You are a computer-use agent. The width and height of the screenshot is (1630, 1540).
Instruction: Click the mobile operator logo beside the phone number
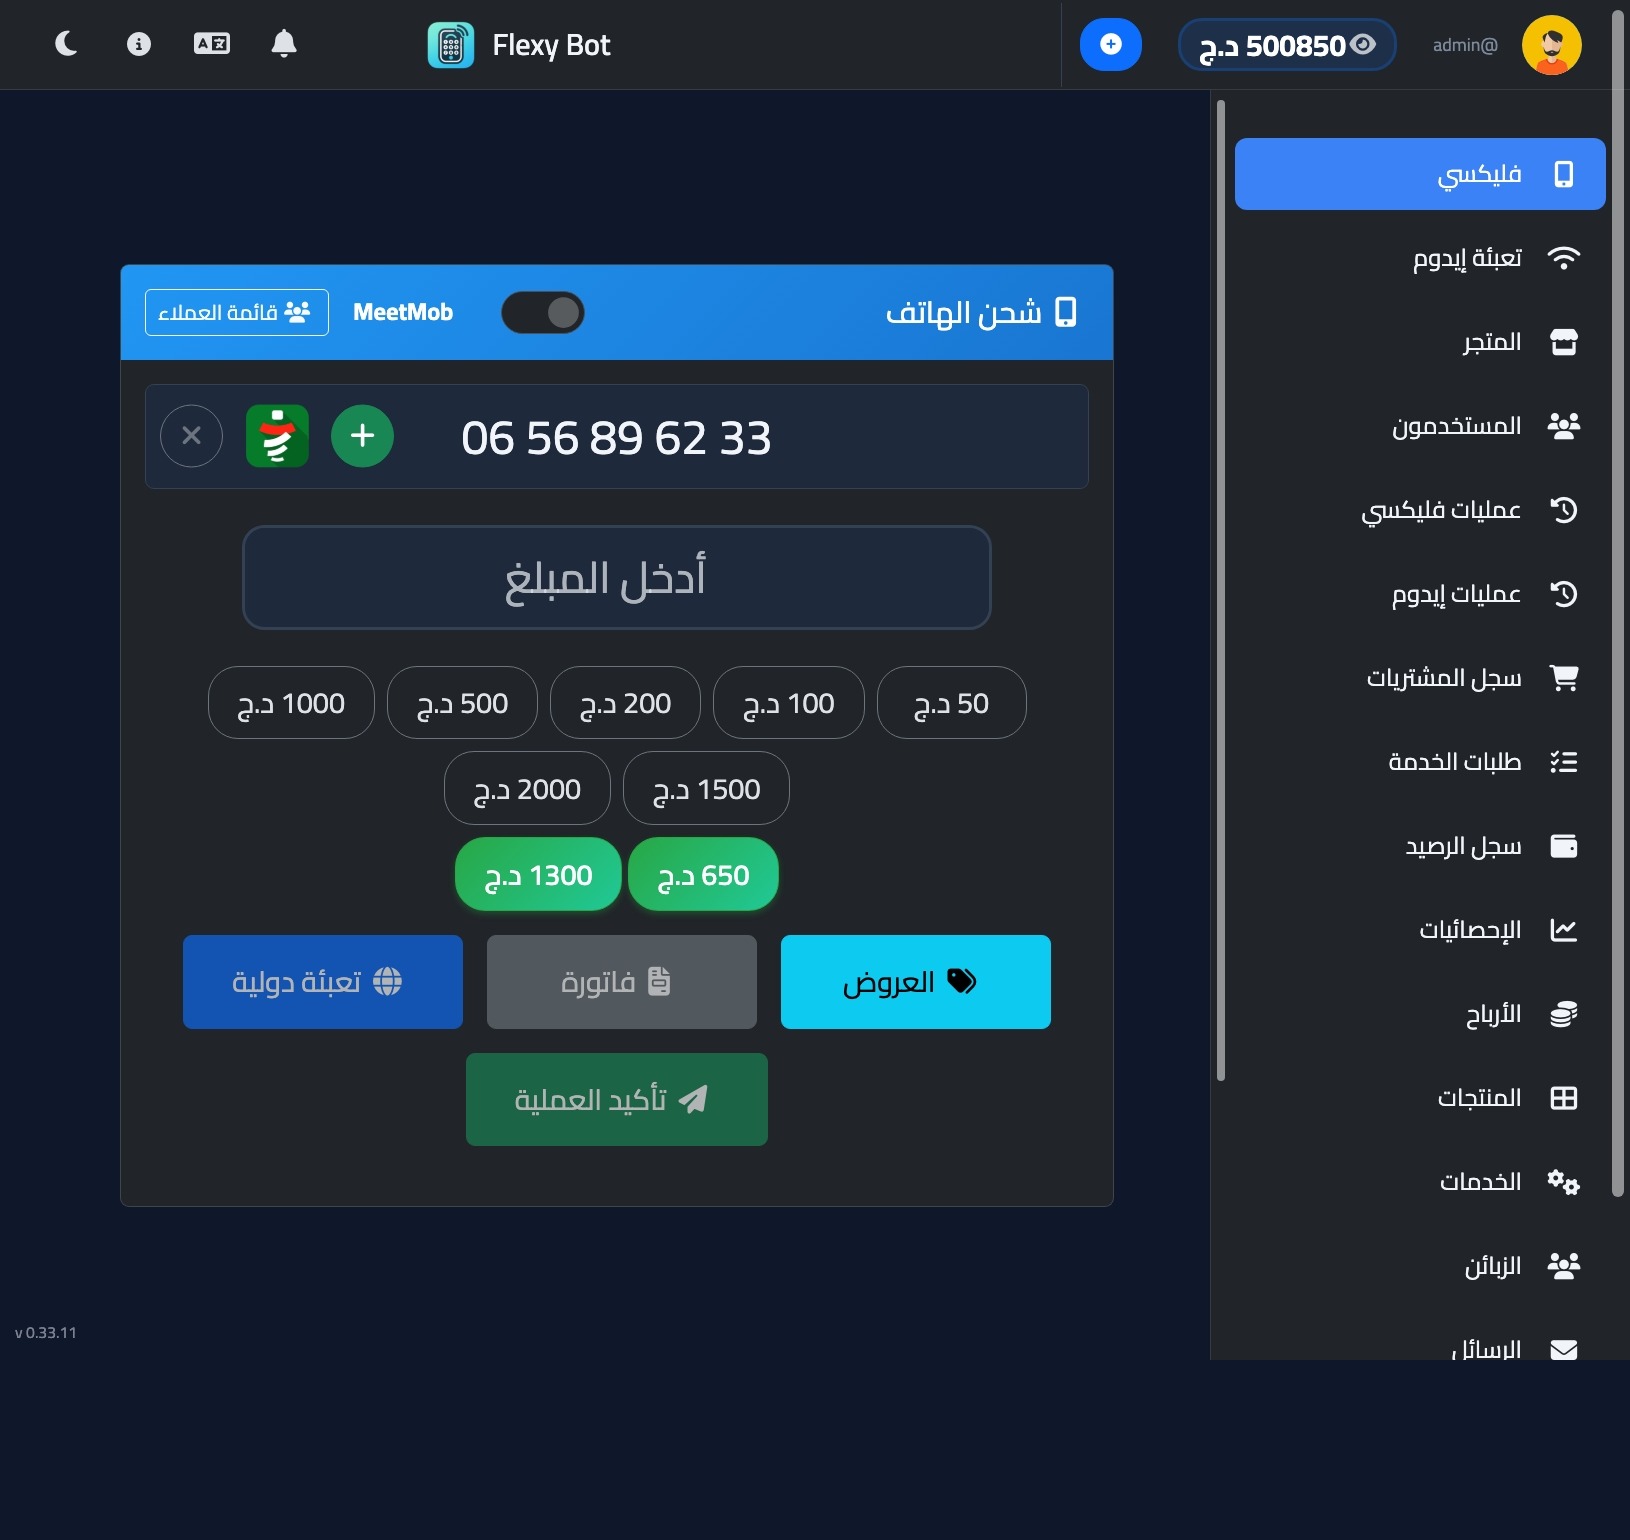click(x=277, y=436)
